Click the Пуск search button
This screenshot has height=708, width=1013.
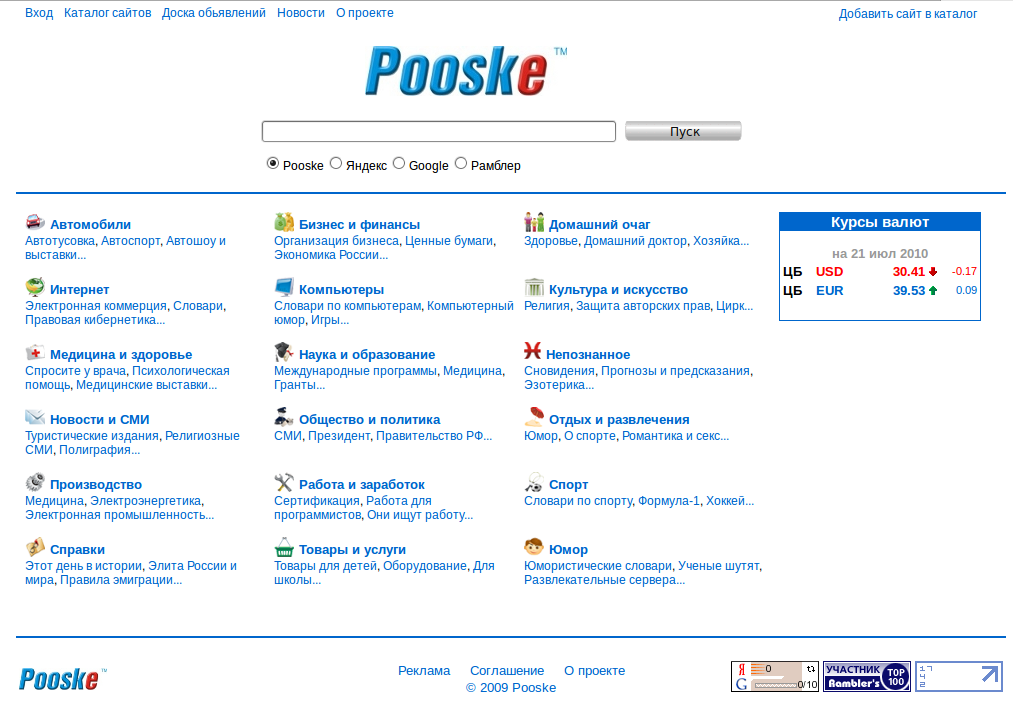684,131
